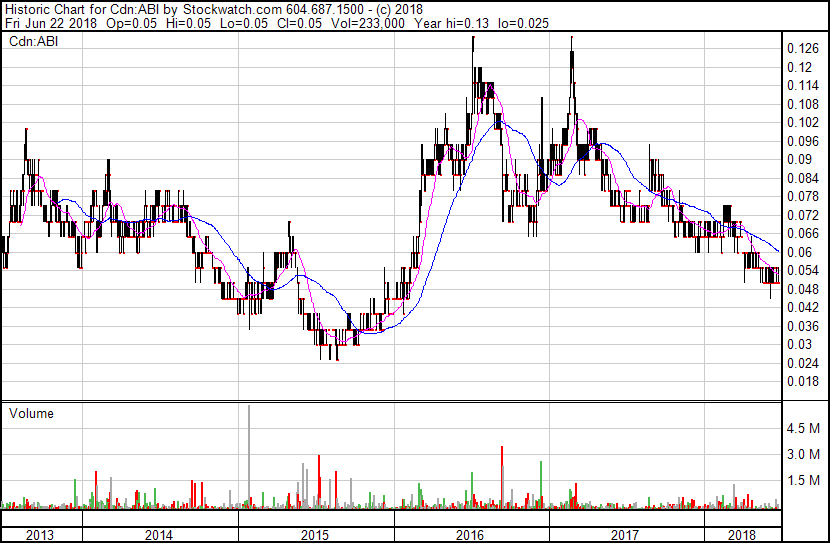Click the 'Vol=233,000' value in header

point(367,23)
